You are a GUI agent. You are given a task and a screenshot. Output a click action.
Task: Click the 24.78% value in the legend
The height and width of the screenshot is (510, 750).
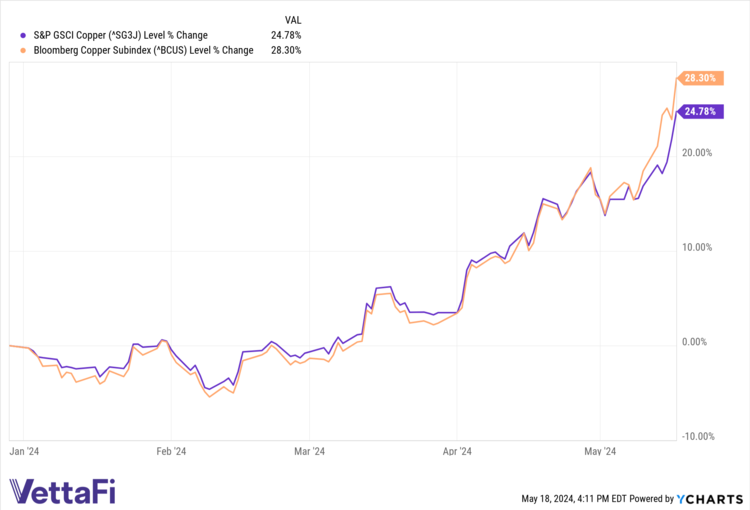point(286,35)
